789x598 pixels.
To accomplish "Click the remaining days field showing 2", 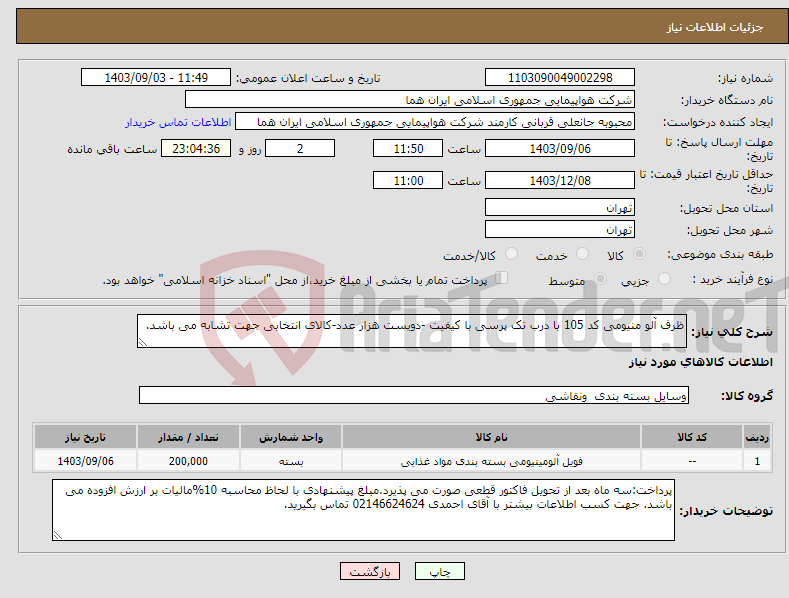I will 300,148.
